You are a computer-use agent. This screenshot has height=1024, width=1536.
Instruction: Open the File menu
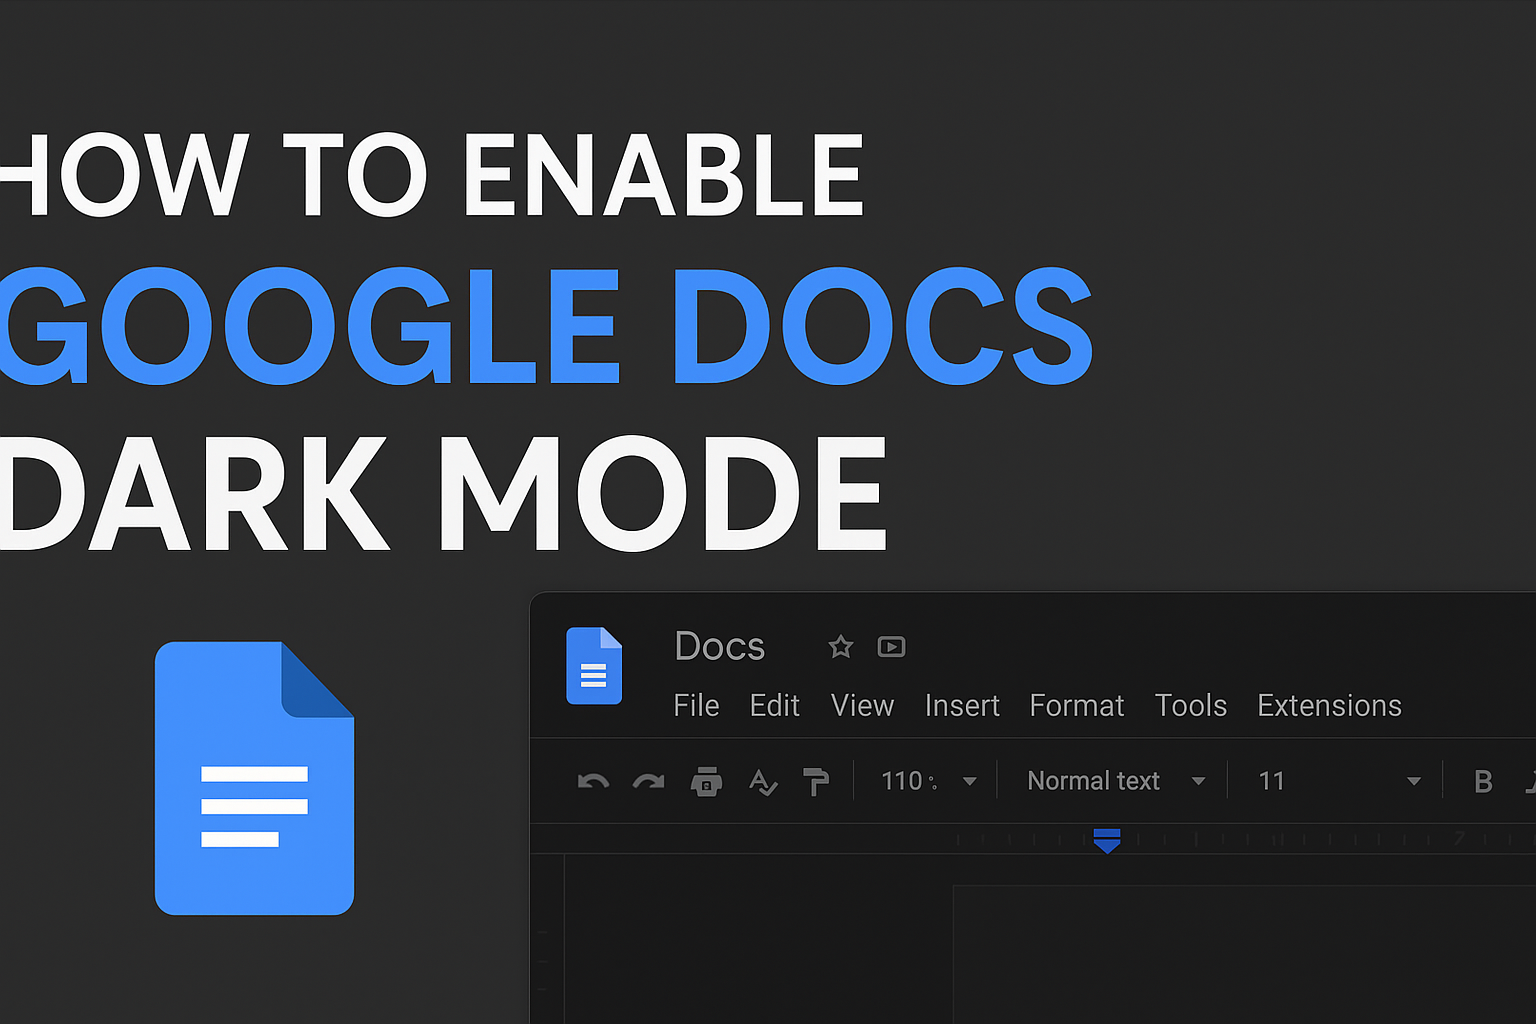tap(697, 706)
